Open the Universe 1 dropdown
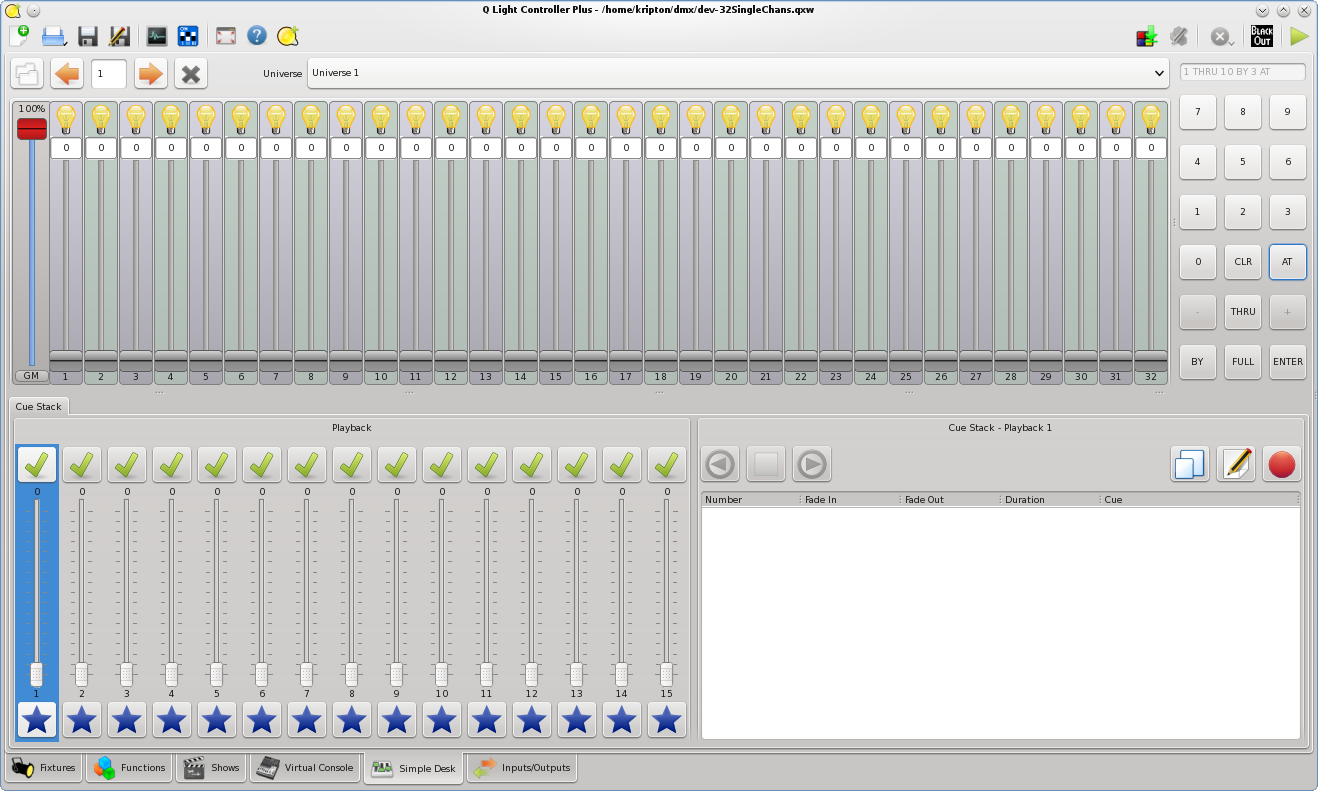The height and width of the screenshot is (791, 1318). [x=739, y=73]
